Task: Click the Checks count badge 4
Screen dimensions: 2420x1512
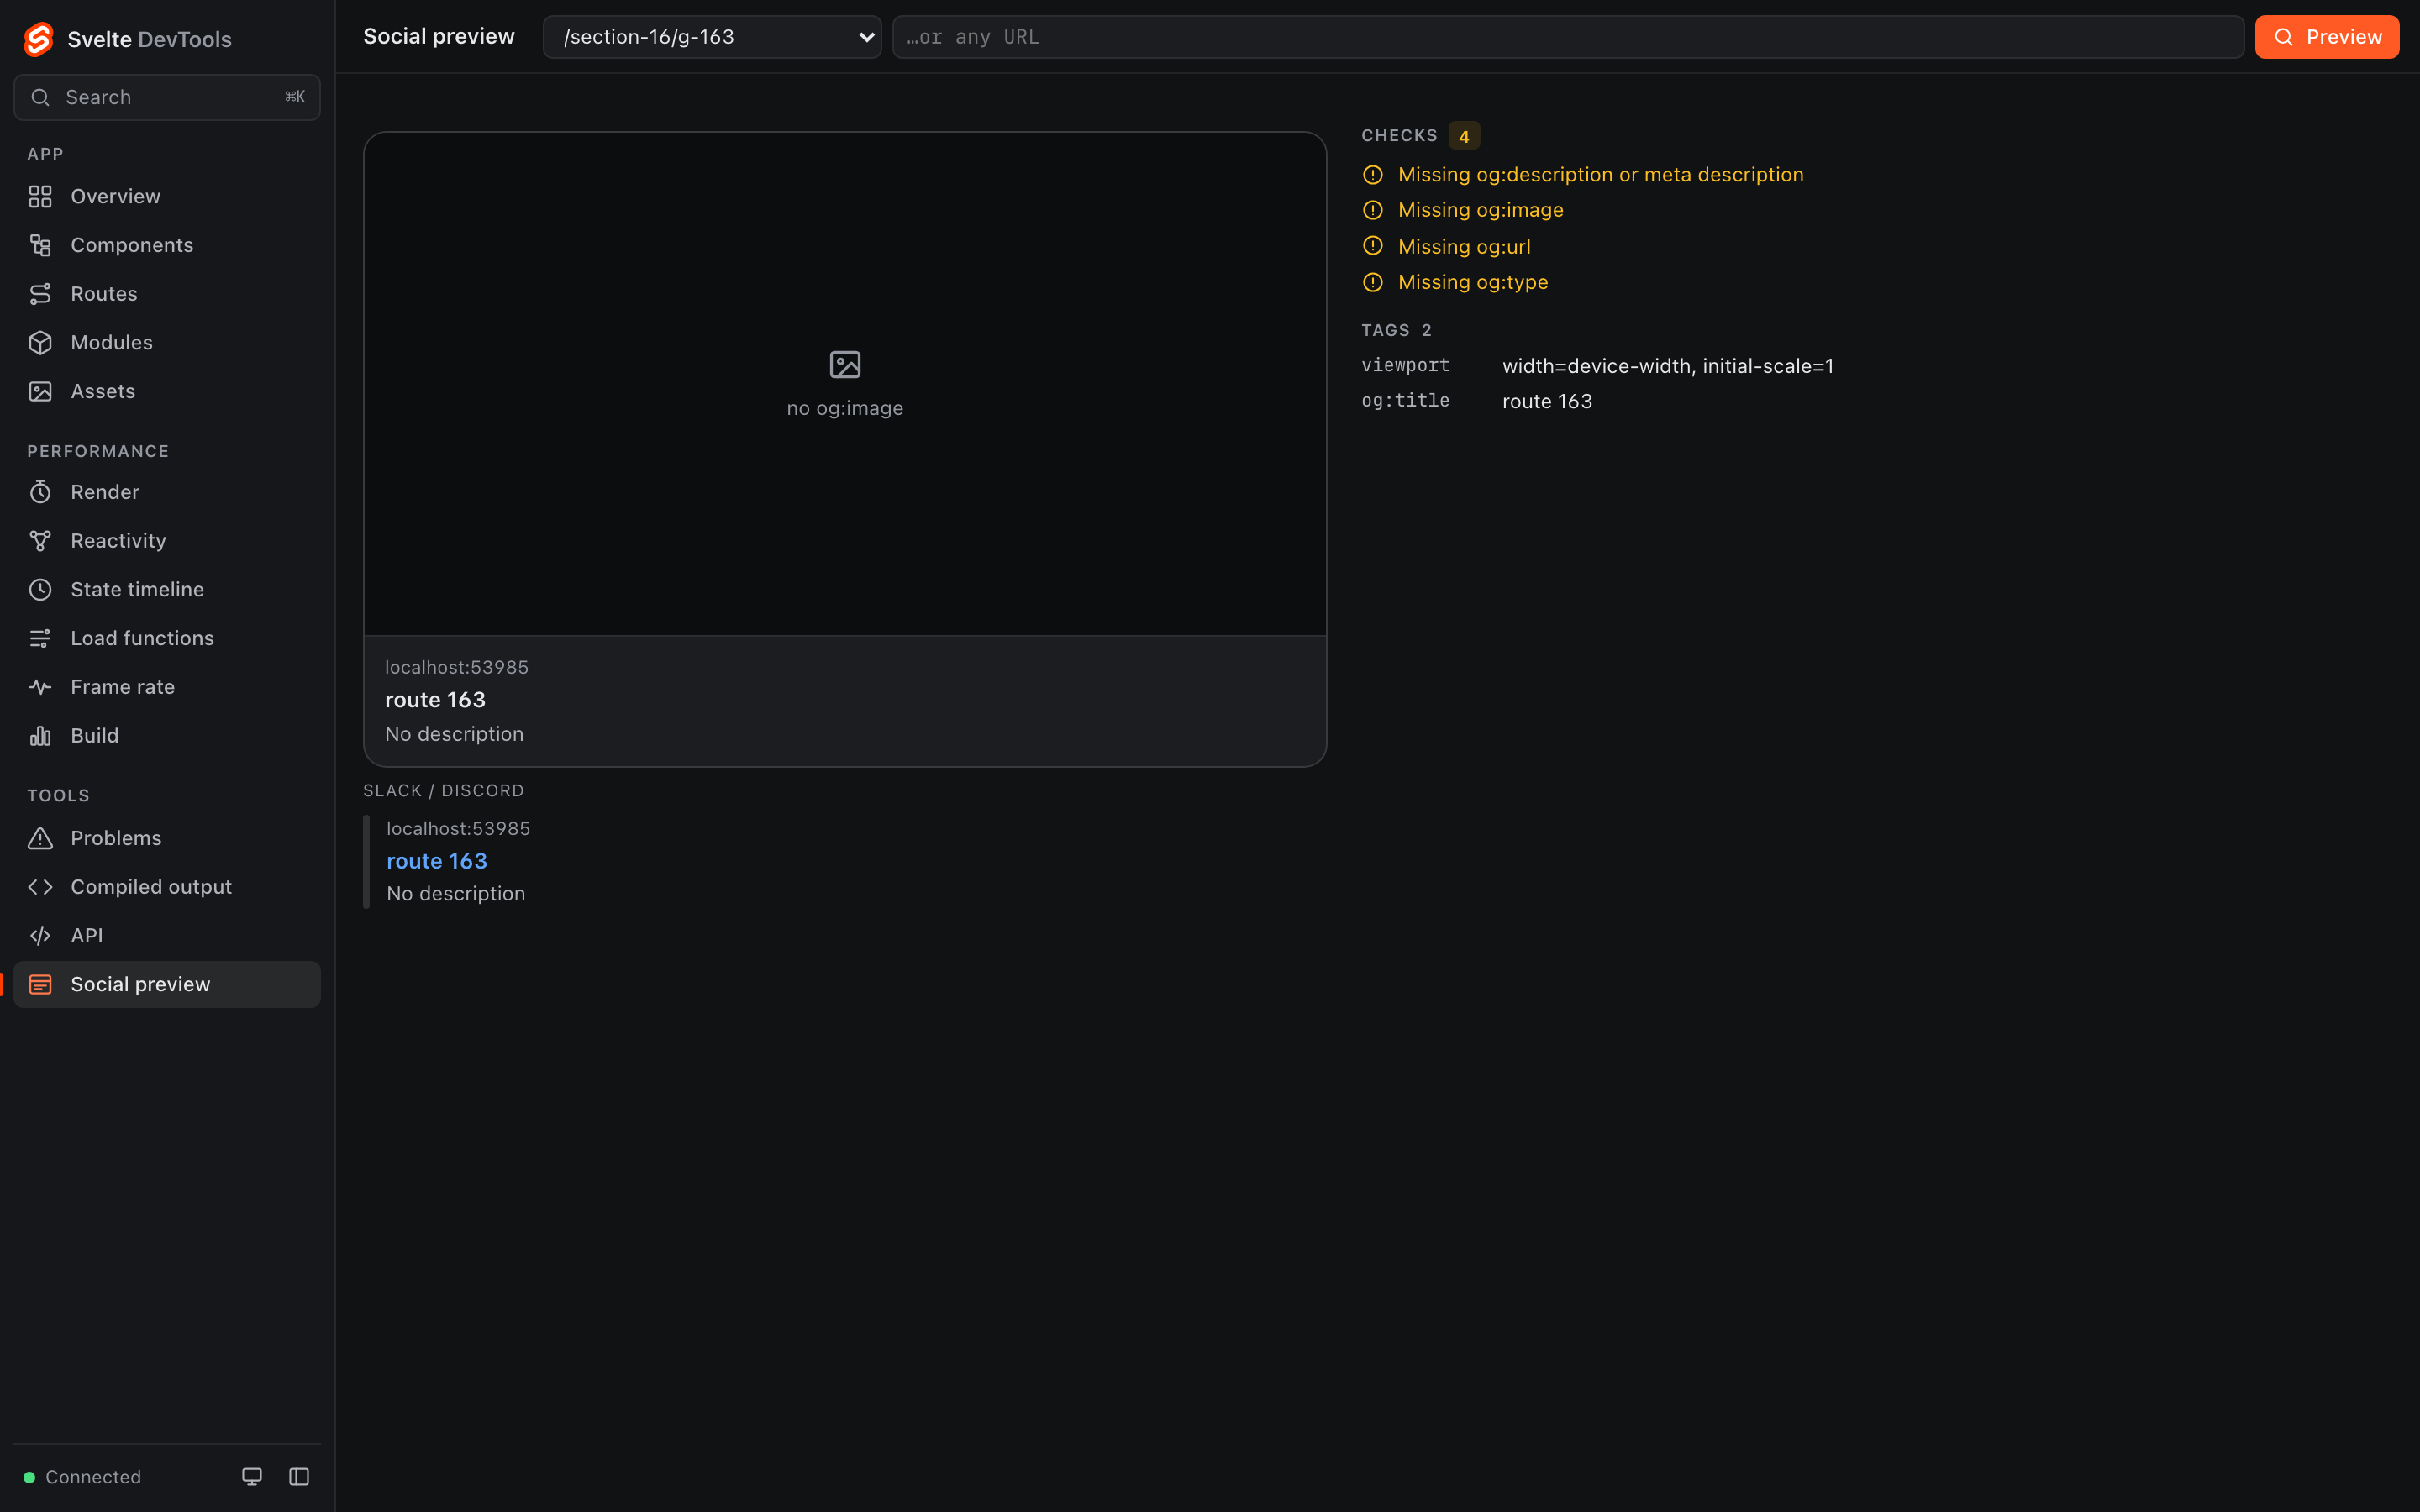Action: pyautogui.click(x=1464, y=136)
